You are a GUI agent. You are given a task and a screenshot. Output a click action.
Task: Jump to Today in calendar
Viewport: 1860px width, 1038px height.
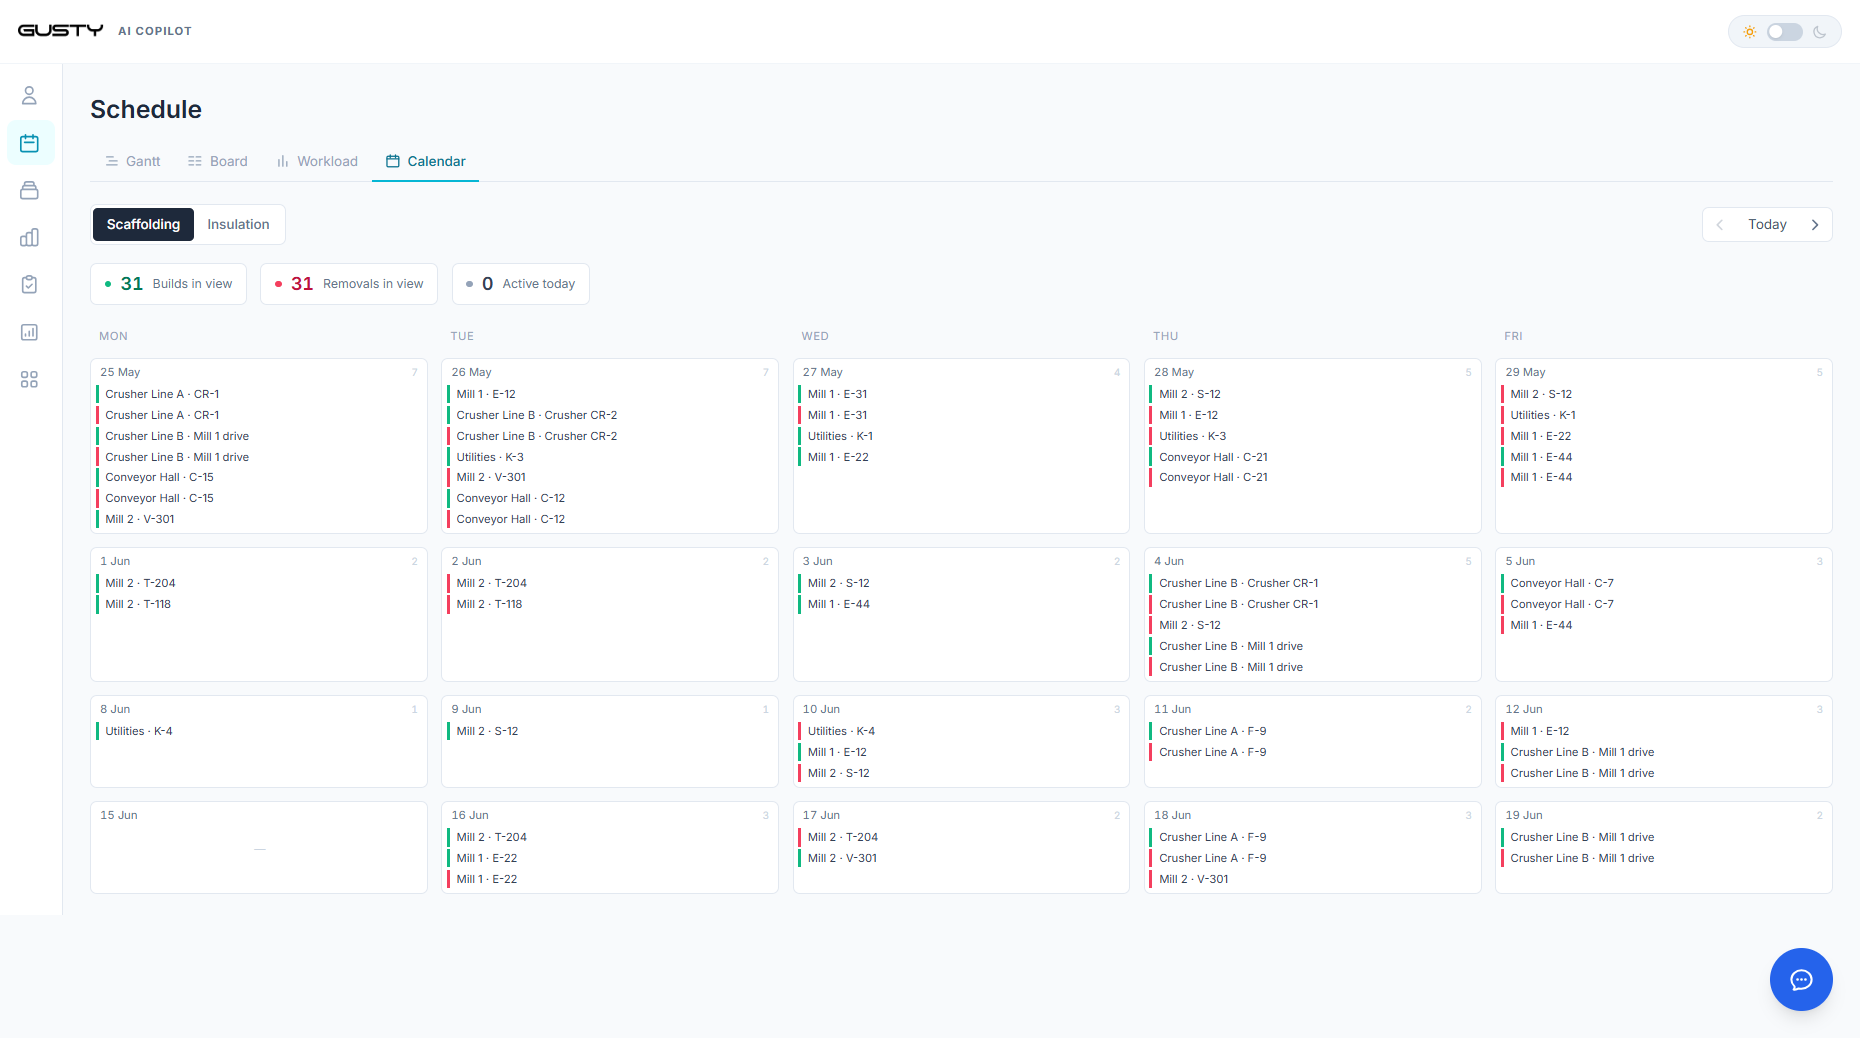click(1767, 225)
